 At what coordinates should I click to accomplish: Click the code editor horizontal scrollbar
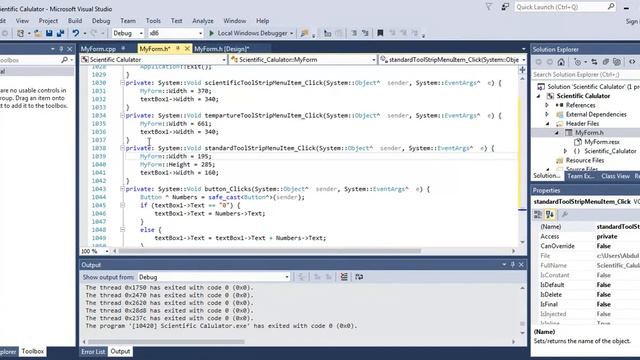click(x=269, y=251)
